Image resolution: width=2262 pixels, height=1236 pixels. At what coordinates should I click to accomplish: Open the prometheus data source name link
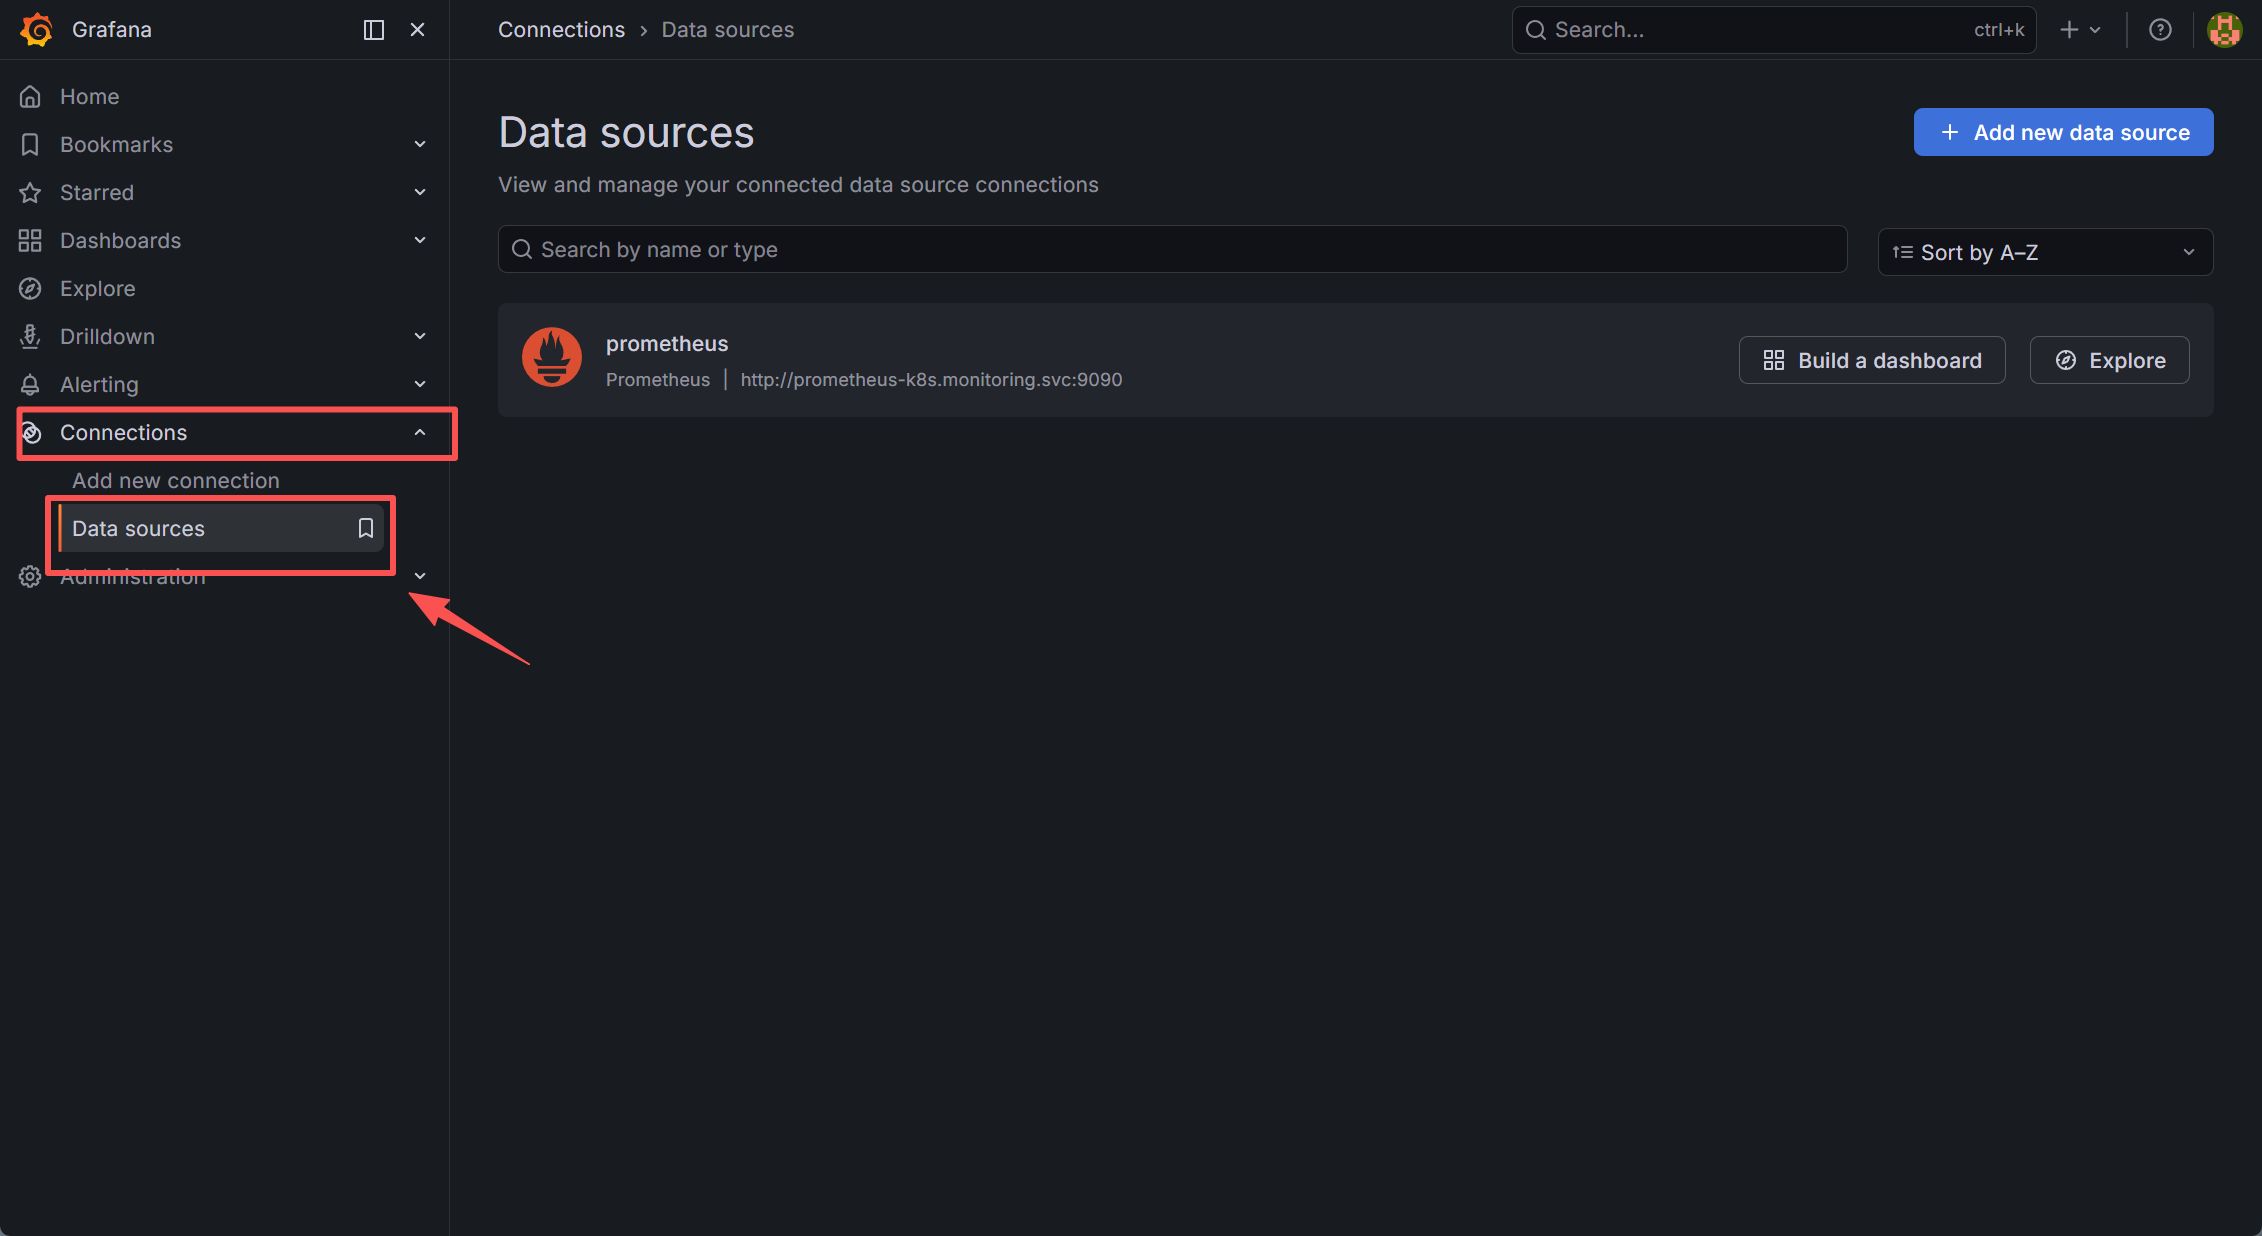(x=667, y=344)
